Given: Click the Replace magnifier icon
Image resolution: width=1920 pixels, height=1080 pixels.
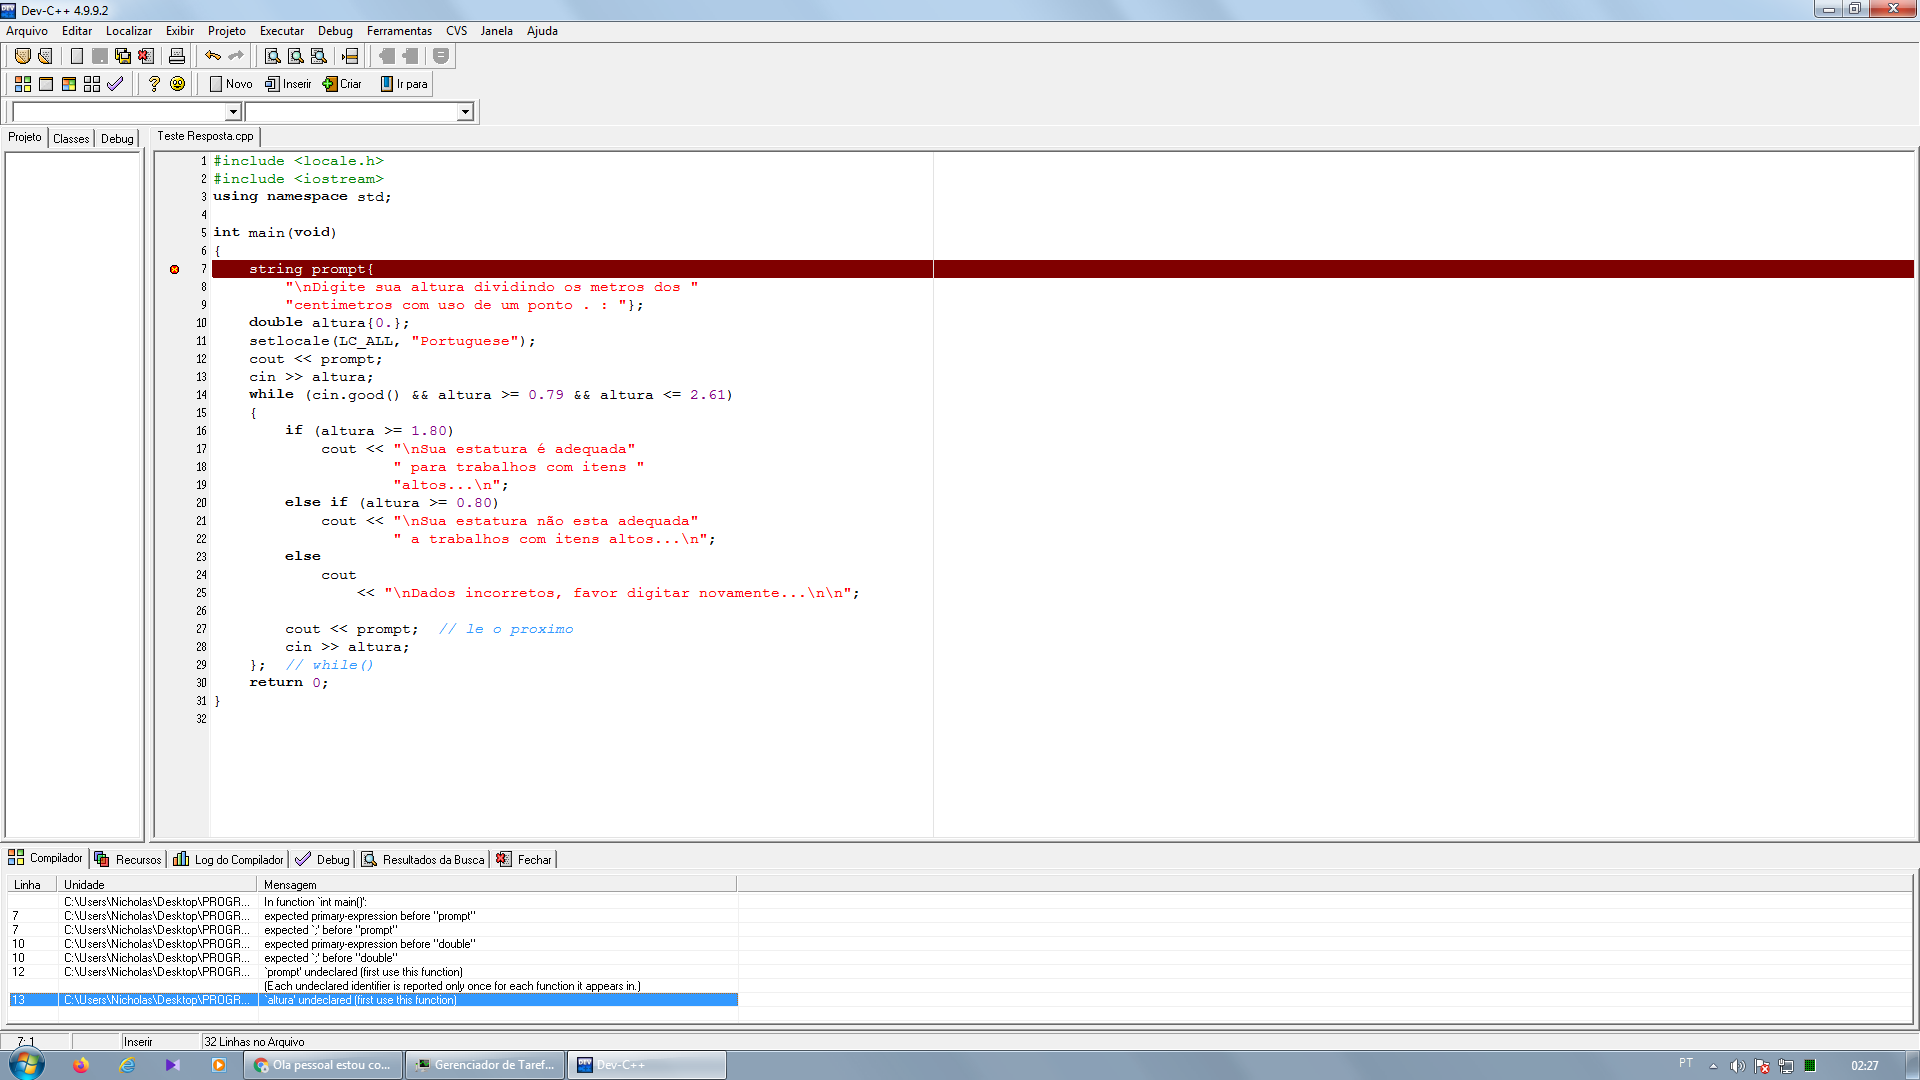Looking at the screenshot, I should click(295, 56).
